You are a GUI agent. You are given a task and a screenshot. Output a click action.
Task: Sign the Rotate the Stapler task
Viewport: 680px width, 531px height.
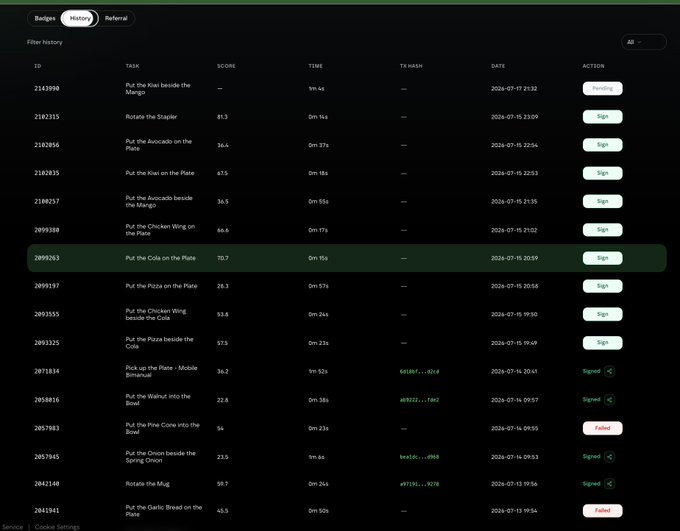coord(602,117)
